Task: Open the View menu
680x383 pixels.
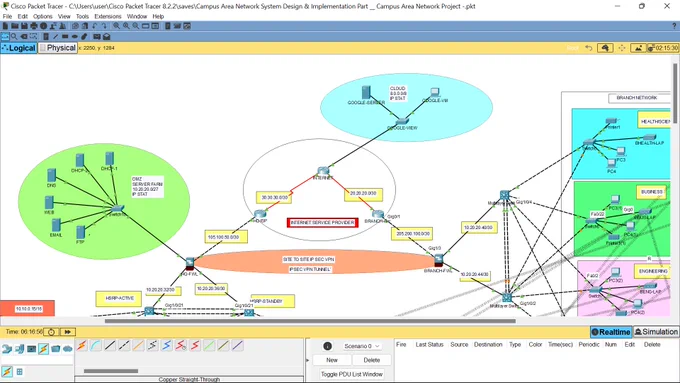Action: tap(64, 16)
